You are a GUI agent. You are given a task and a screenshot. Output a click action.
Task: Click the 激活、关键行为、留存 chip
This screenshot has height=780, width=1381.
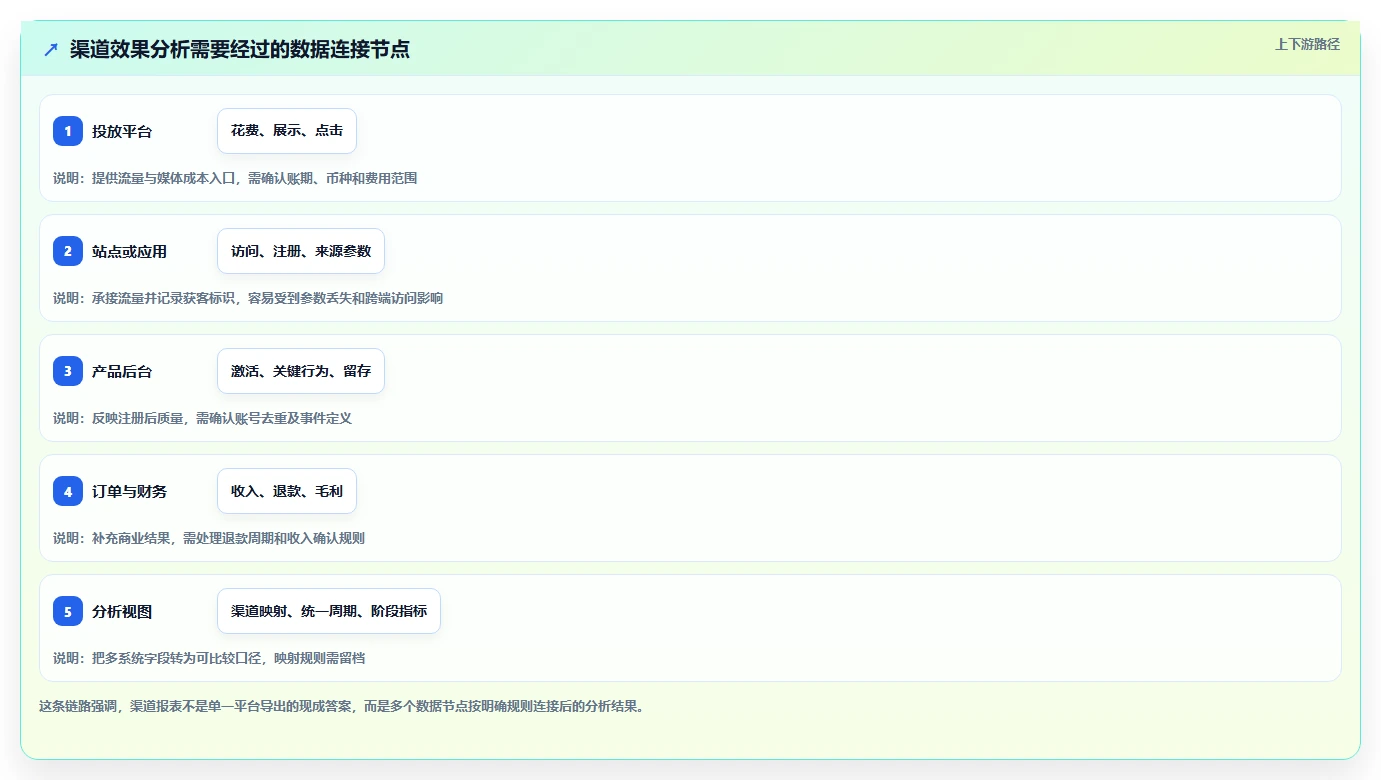click(x=301, y=371)
